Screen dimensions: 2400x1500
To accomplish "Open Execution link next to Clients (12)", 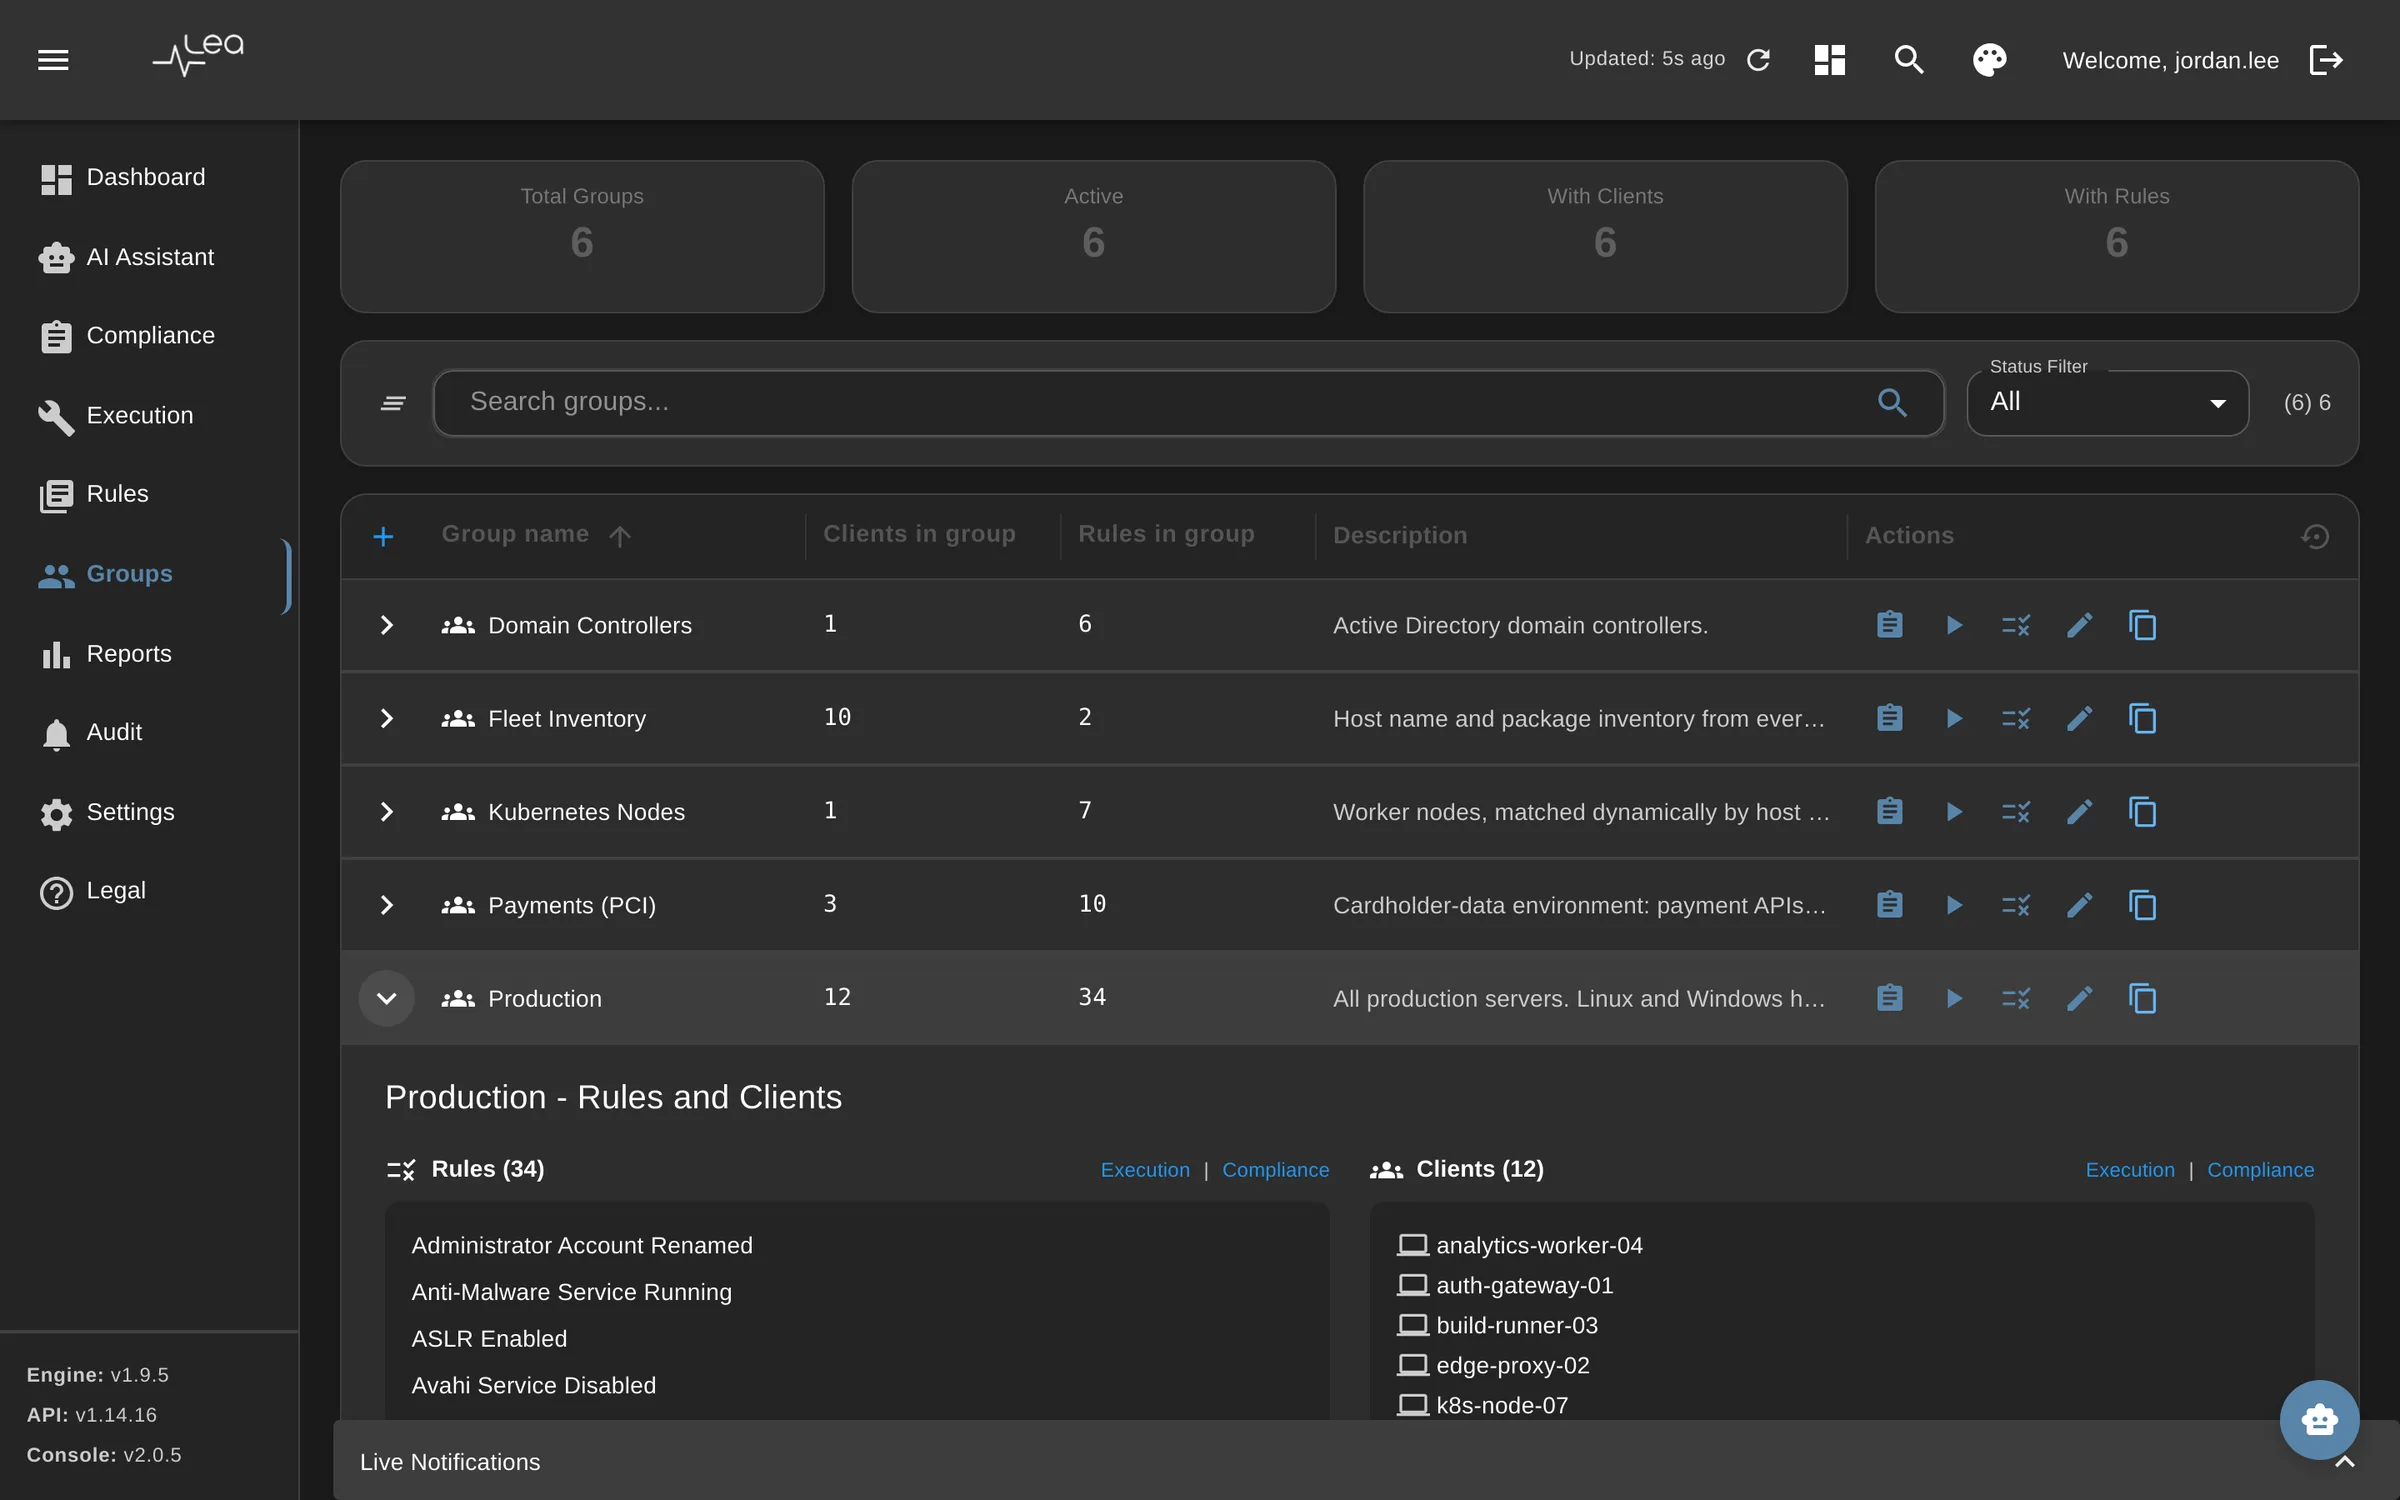I will click(2130, 1170).
